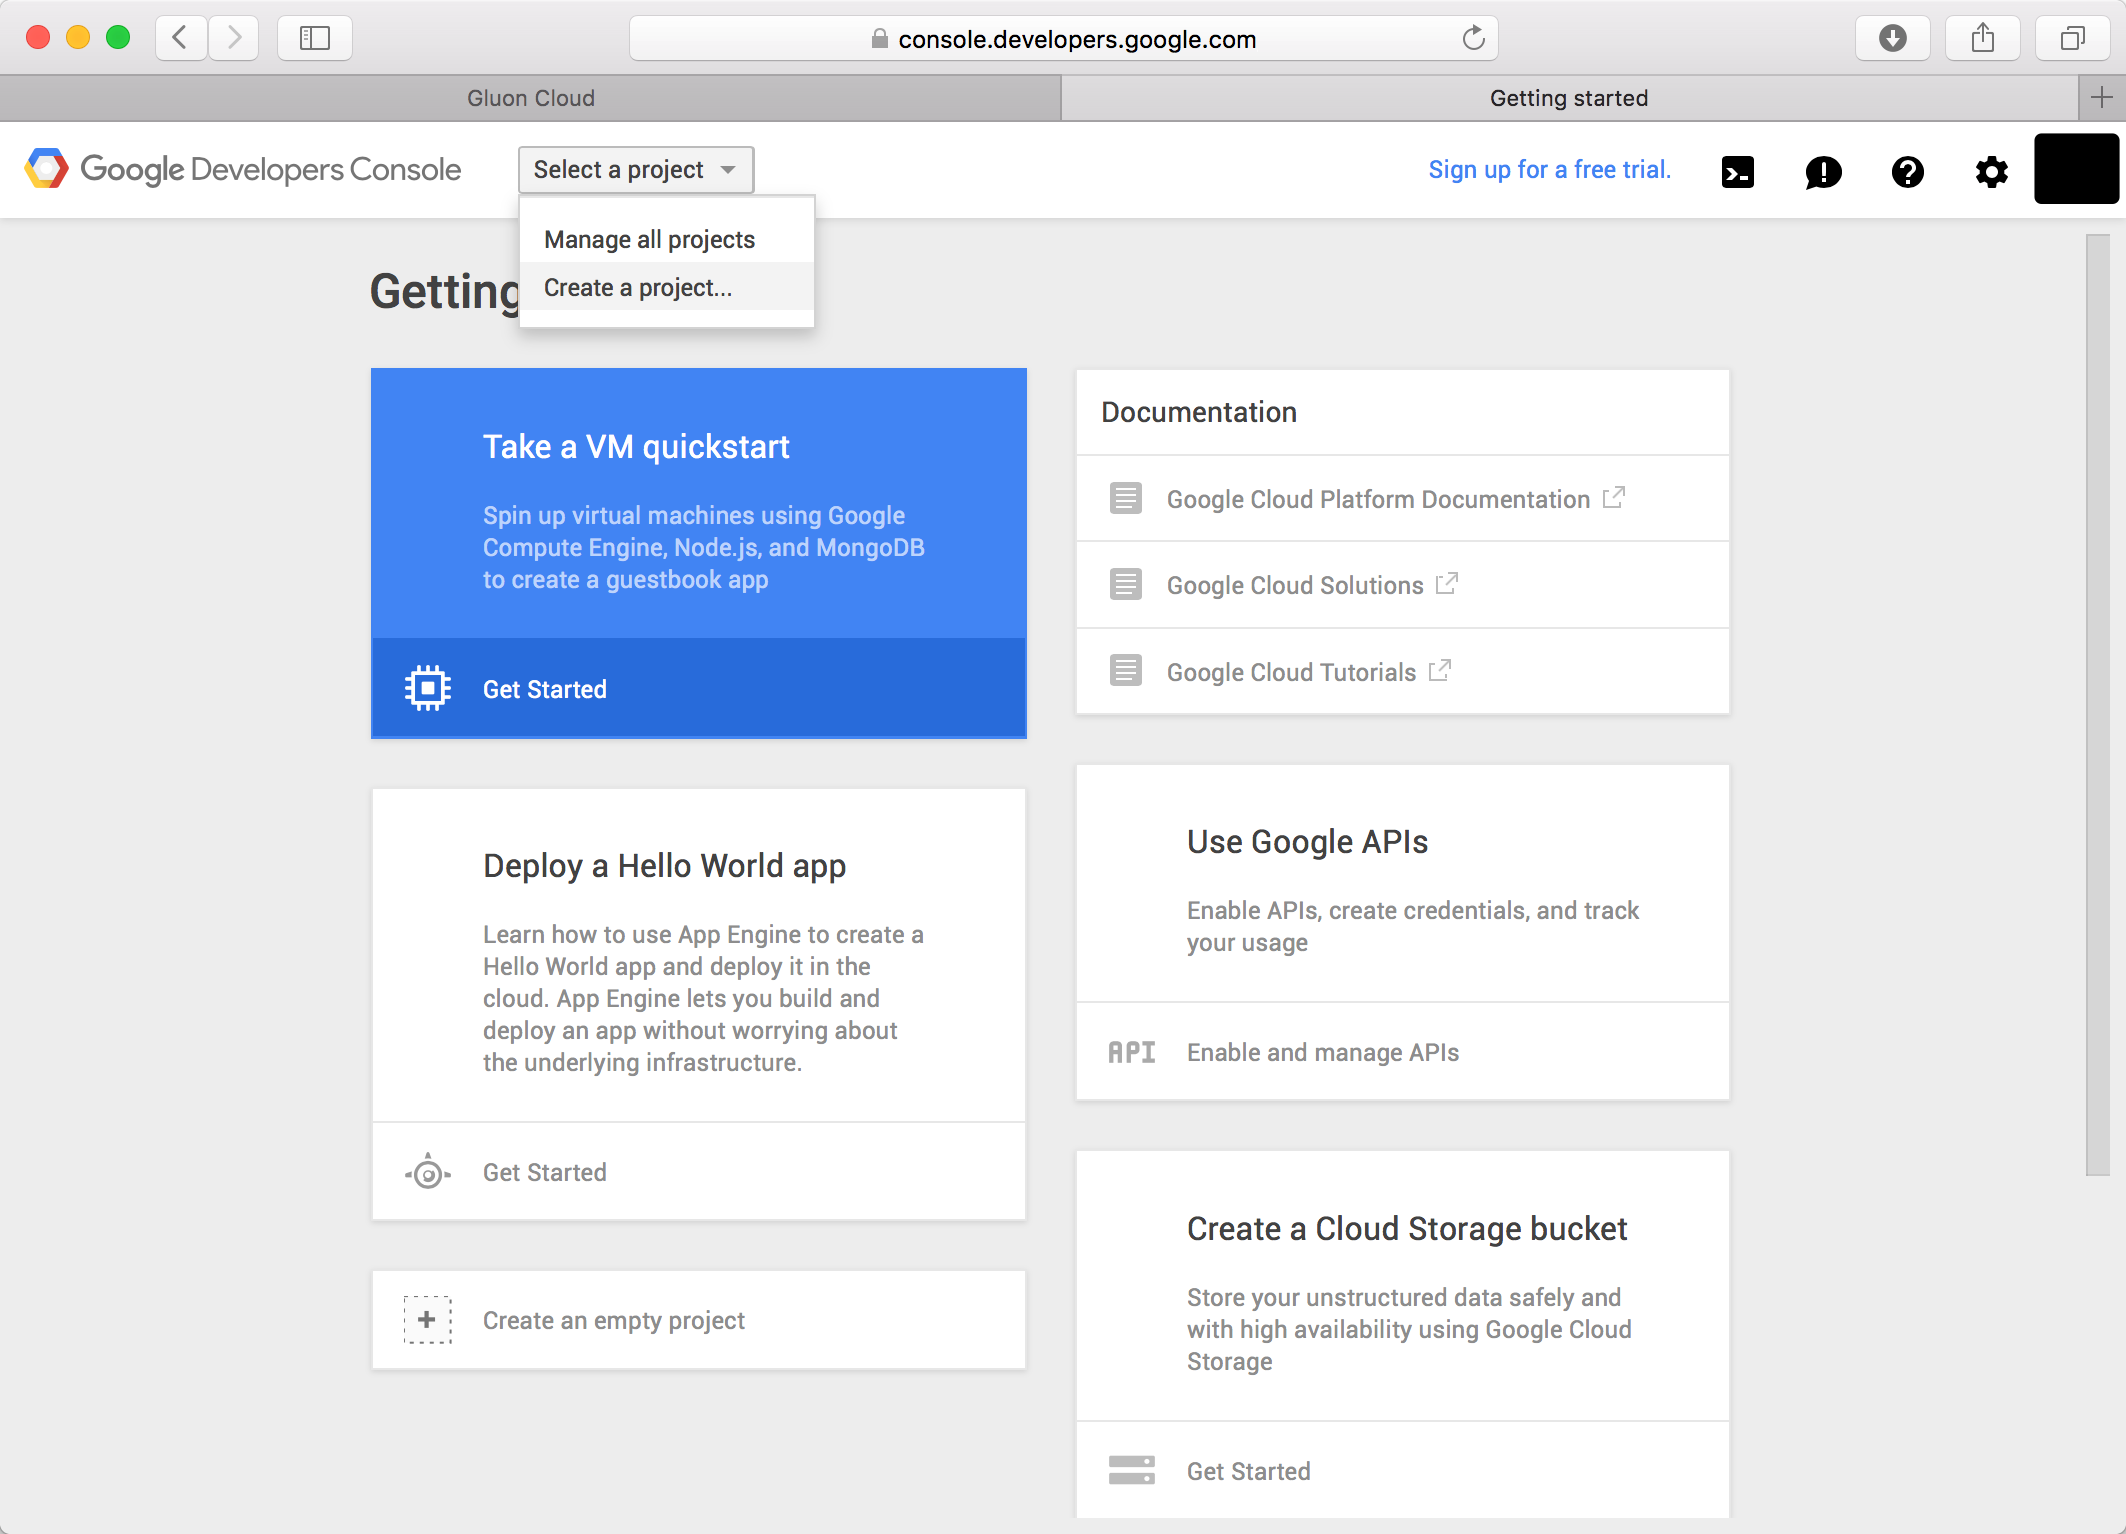Viewport: 2126px width, 1534px height.
Task: Click the Use Google APIs heading
Action: 1307,841
